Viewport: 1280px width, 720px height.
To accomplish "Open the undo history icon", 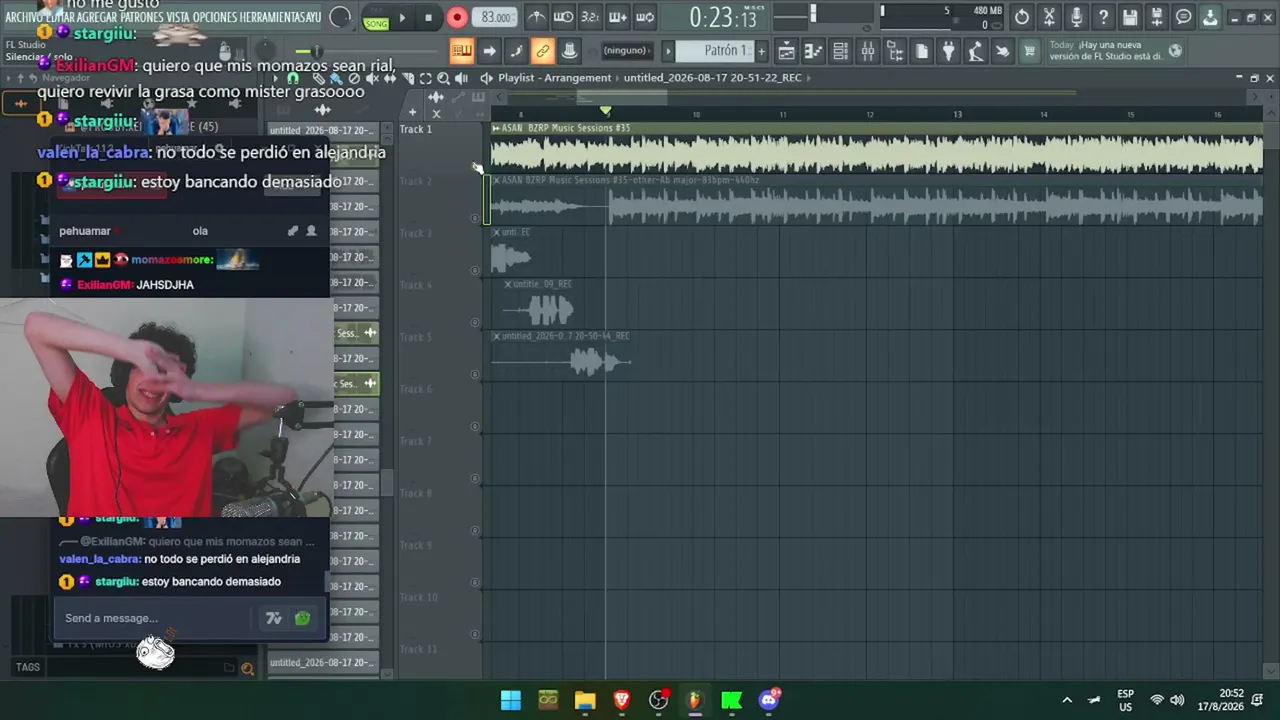I will (x=1021, y=17).
